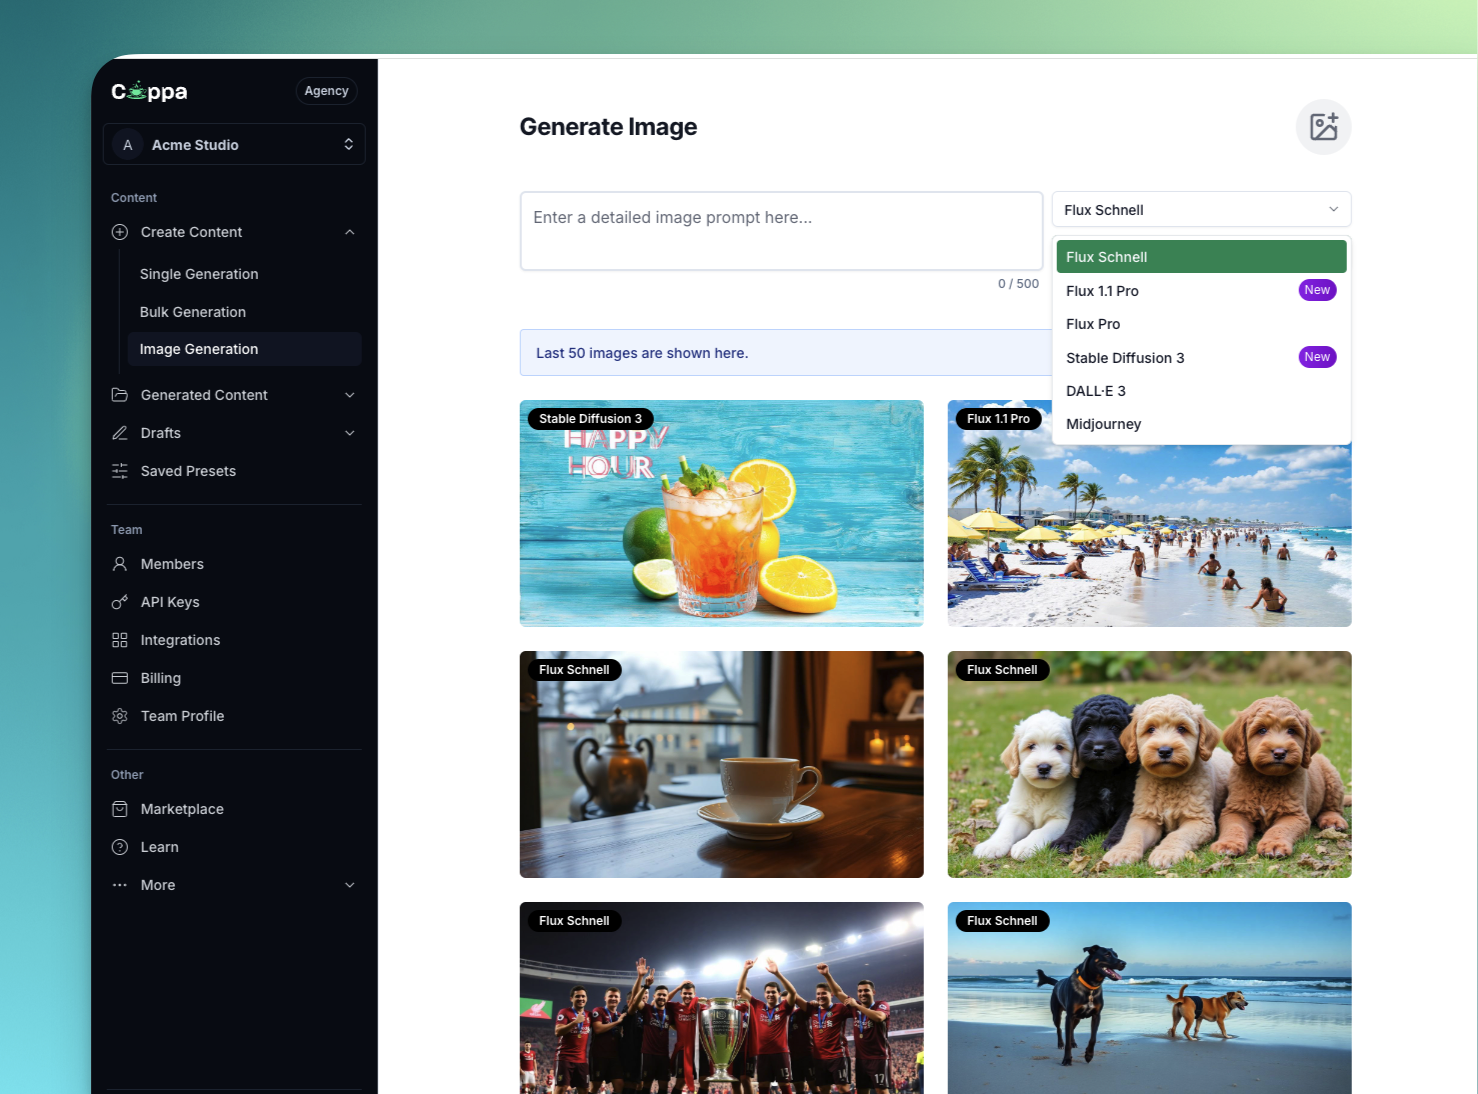Select Flux 1.1 Pro from model list
The width and height of the screenshot is (1478, 1094).
[x=1102, y=291]
